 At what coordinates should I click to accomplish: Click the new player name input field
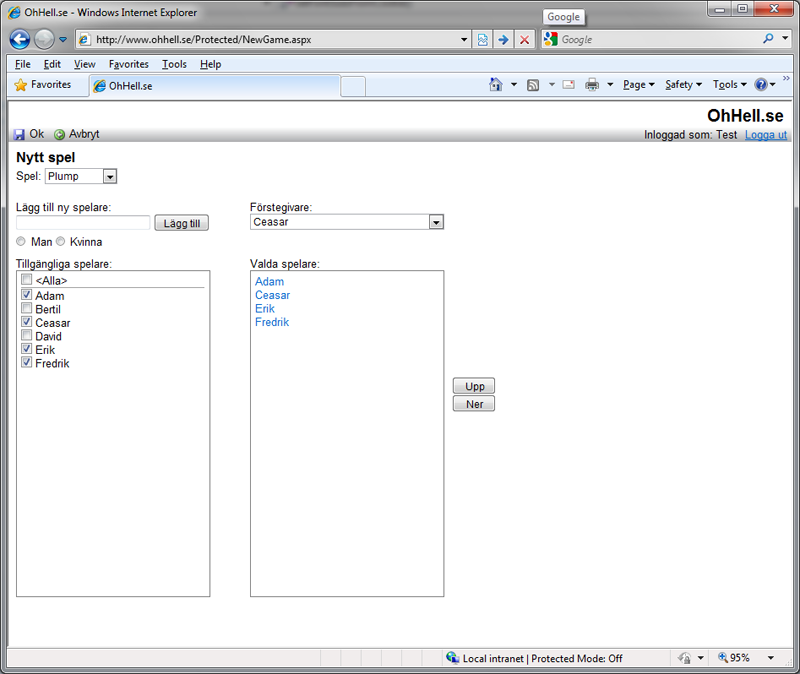83,223
